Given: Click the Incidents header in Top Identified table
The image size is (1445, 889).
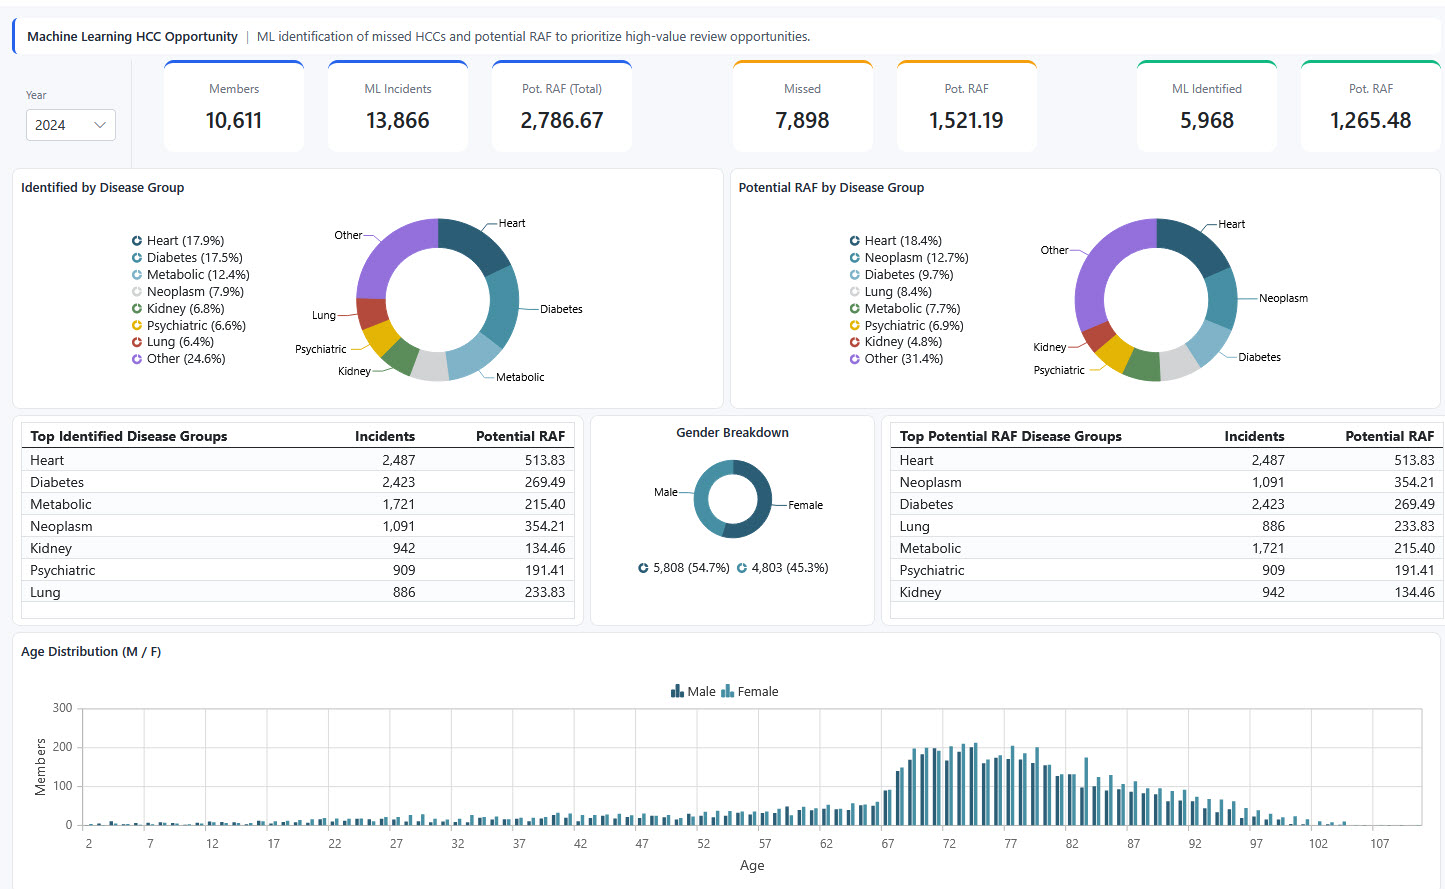Looking at the screenshot, I should [x=384, y=436].
